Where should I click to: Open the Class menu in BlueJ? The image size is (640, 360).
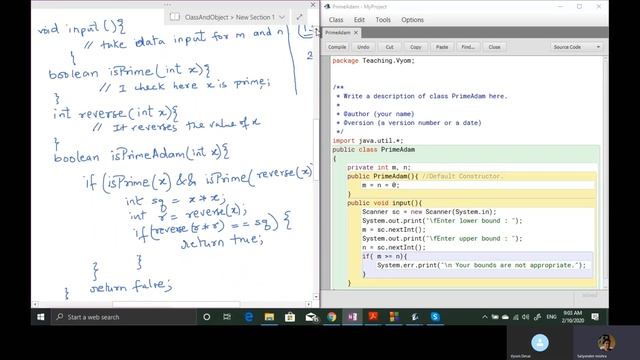pos(336,20)
